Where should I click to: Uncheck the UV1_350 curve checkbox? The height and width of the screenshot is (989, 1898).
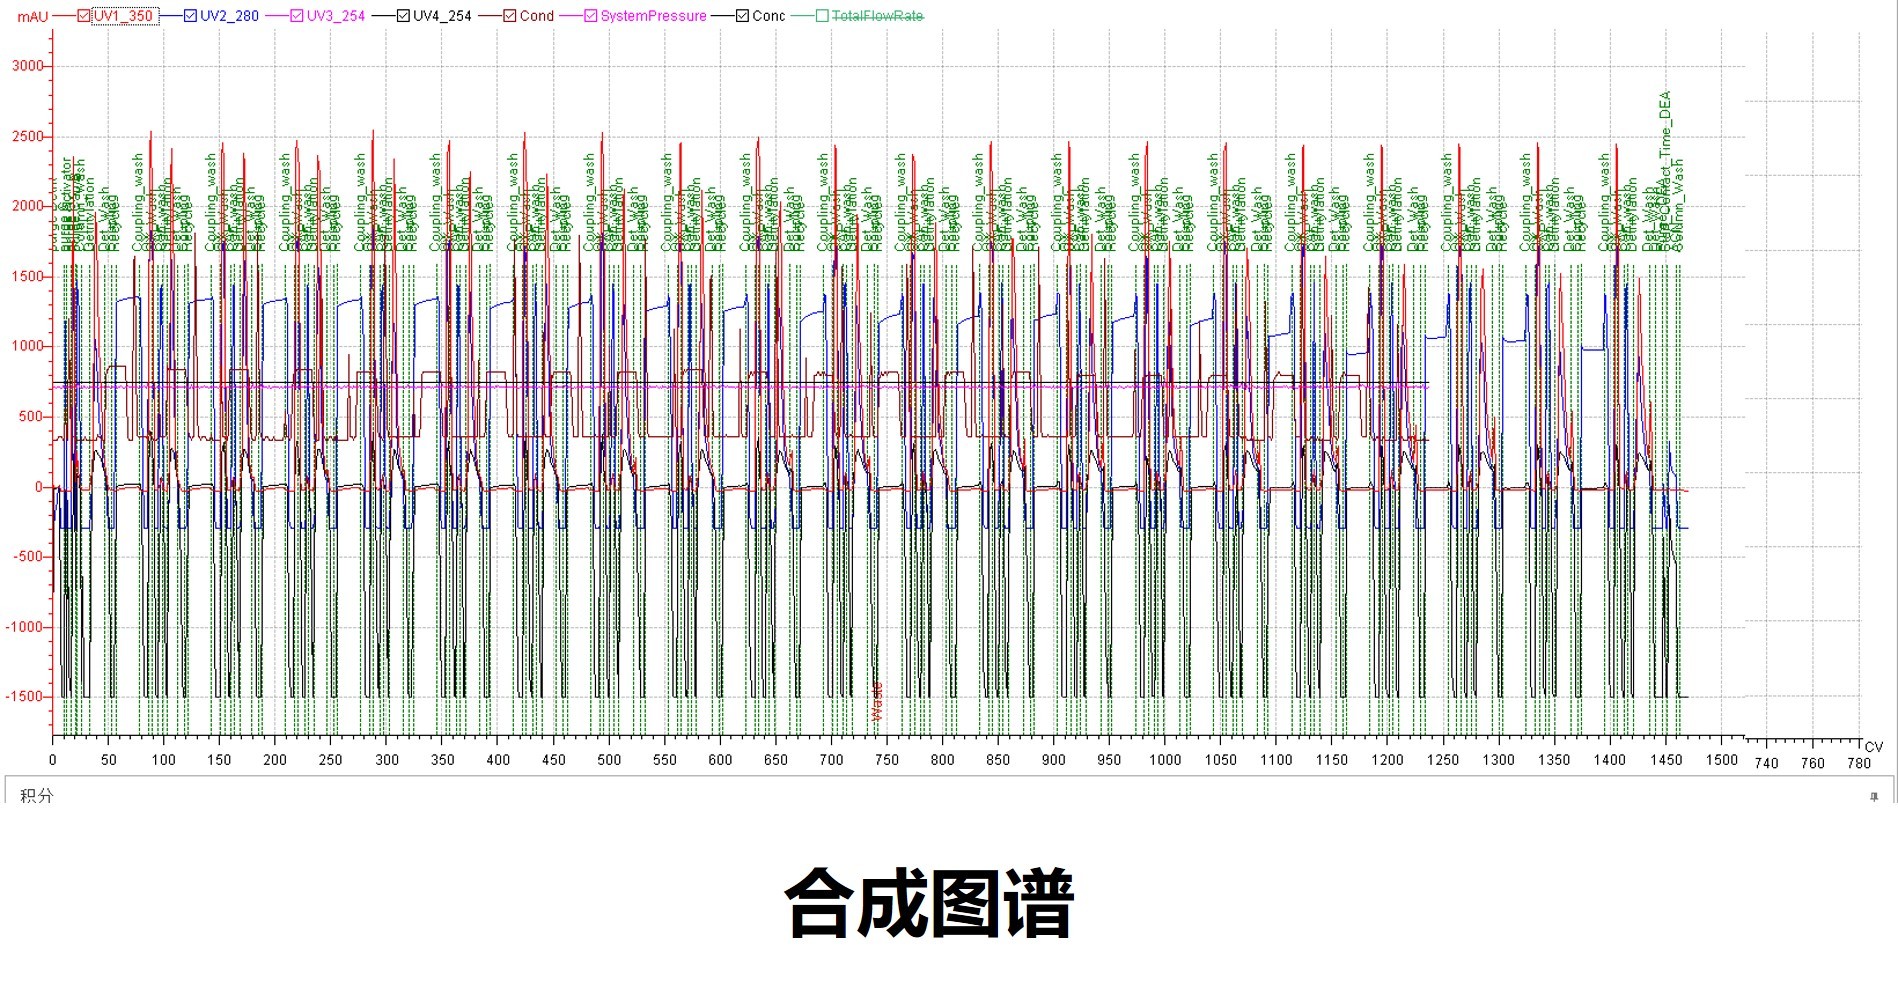point(83,16)
